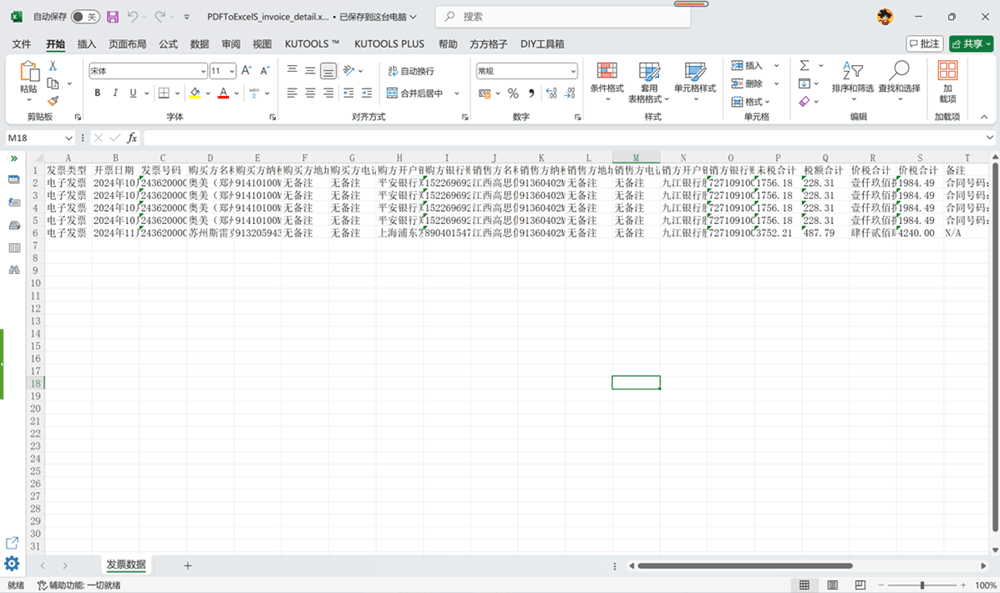This screenshot has width=1000, height=593.
Task: Apply comma style number format
Action: click(531, 93)
